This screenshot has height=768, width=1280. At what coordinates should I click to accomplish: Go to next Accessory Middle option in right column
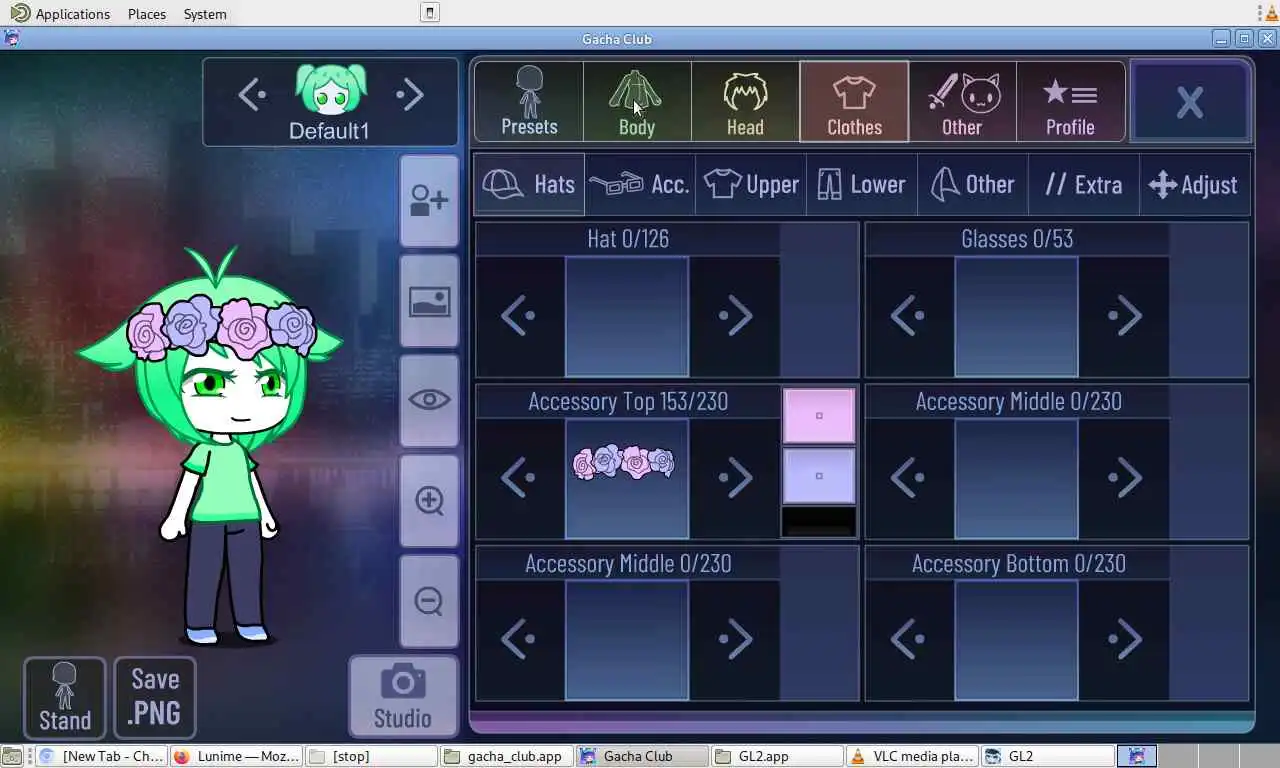coord(1125,478)
